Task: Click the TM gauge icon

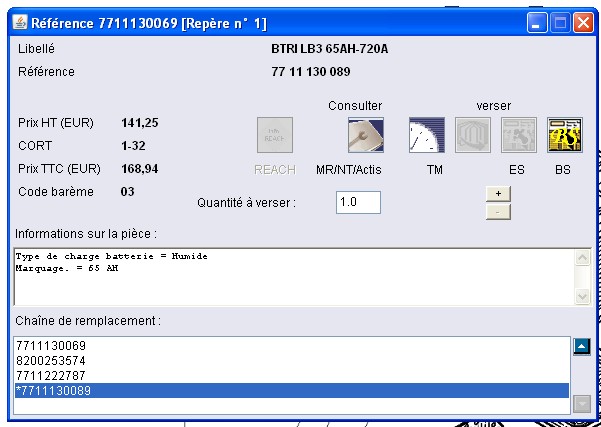Action: click(x=427, y=135)
